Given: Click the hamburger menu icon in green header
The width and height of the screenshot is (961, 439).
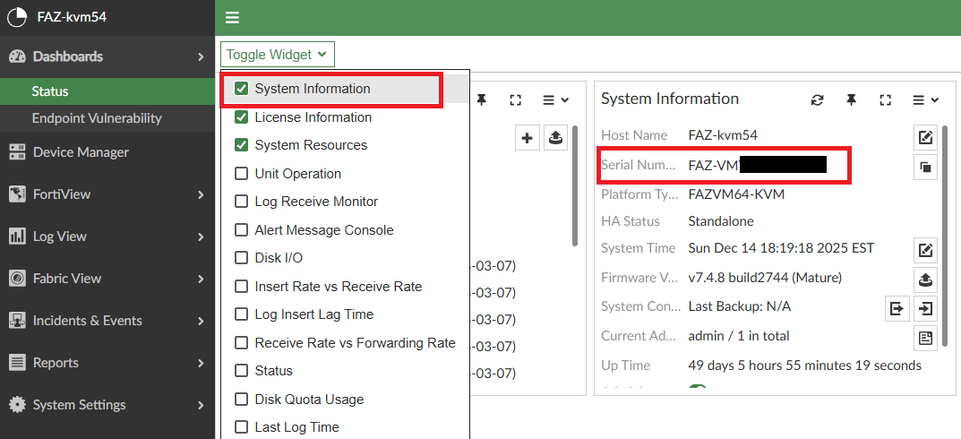Looking at the screenshot, I should pos(232,18).
